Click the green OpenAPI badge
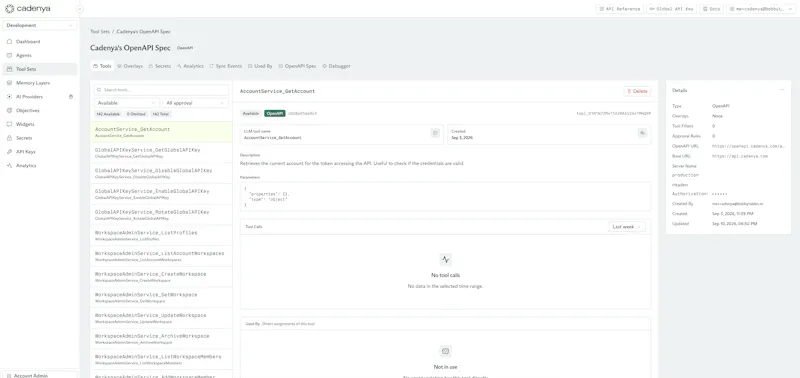 (x=274, y=113)
